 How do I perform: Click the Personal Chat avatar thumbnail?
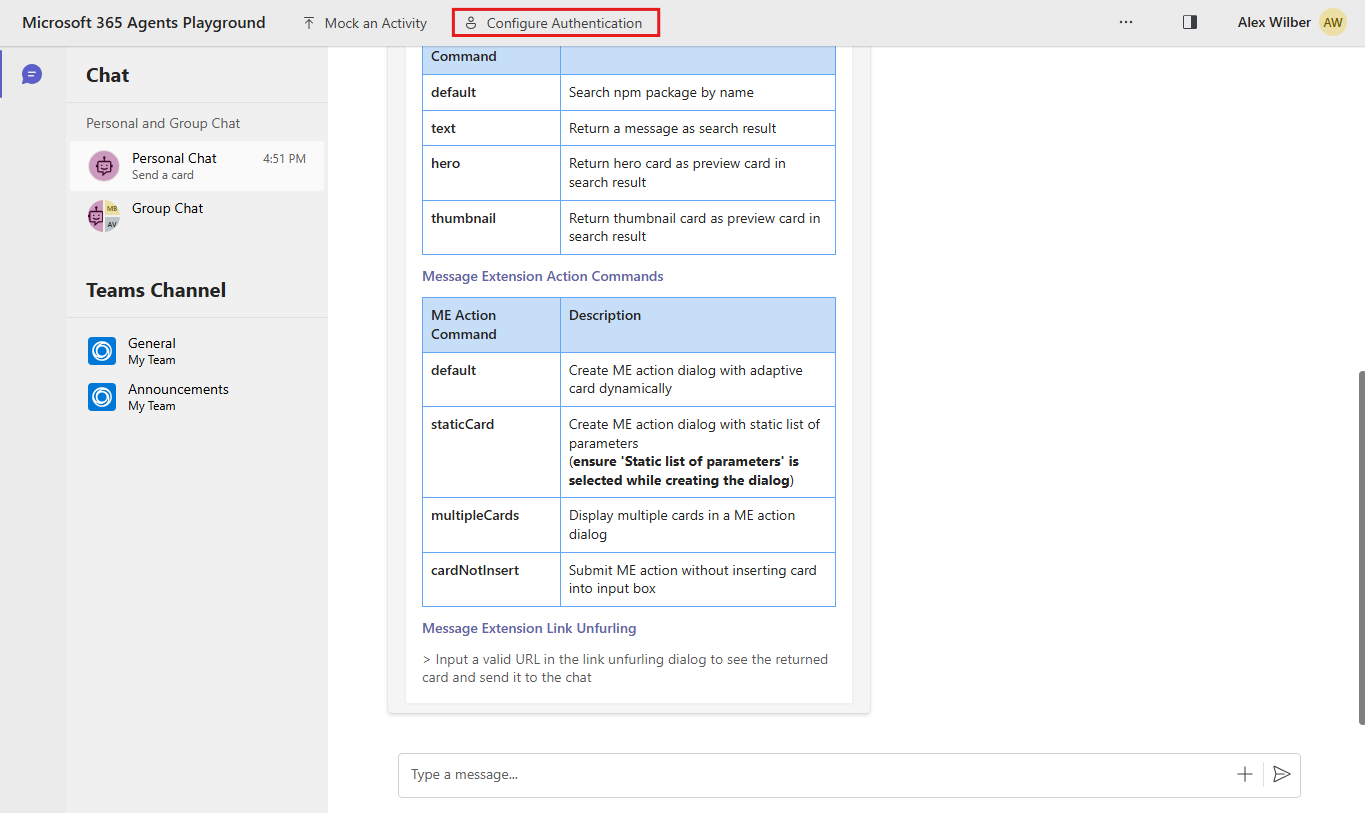click(103, 165)
